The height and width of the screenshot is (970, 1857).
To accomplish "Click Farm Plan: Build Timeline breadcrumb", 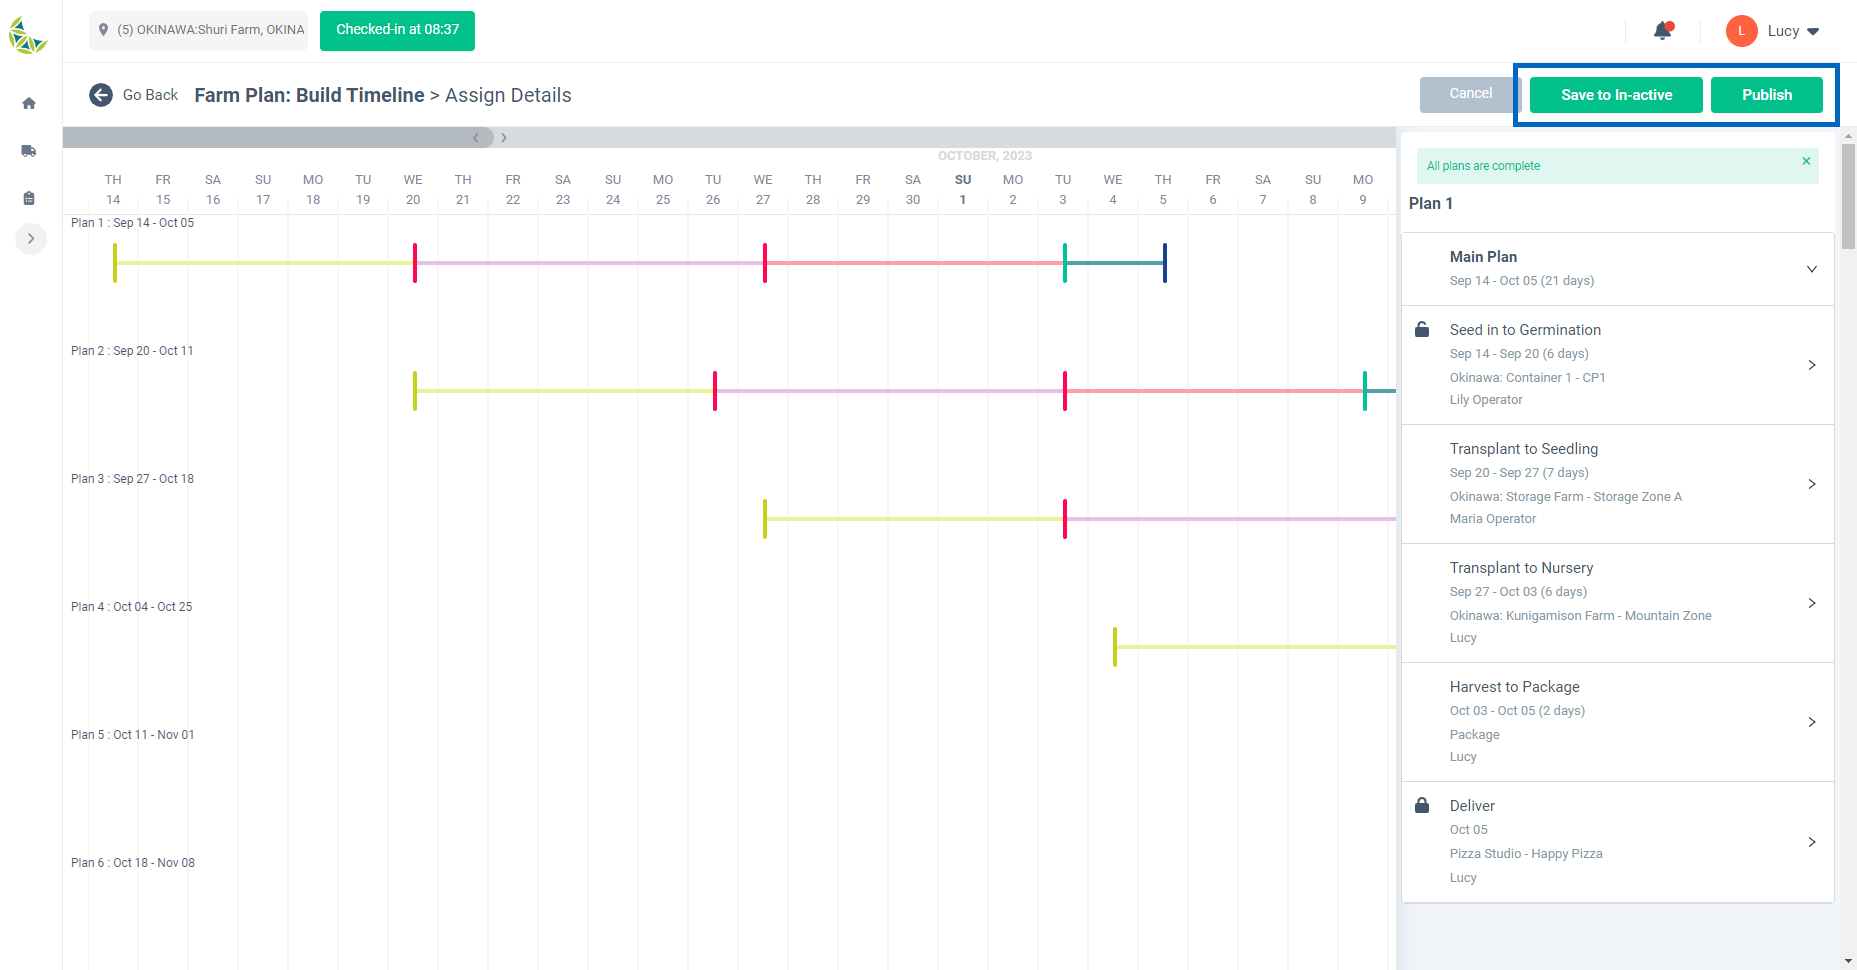I will 309,95.
